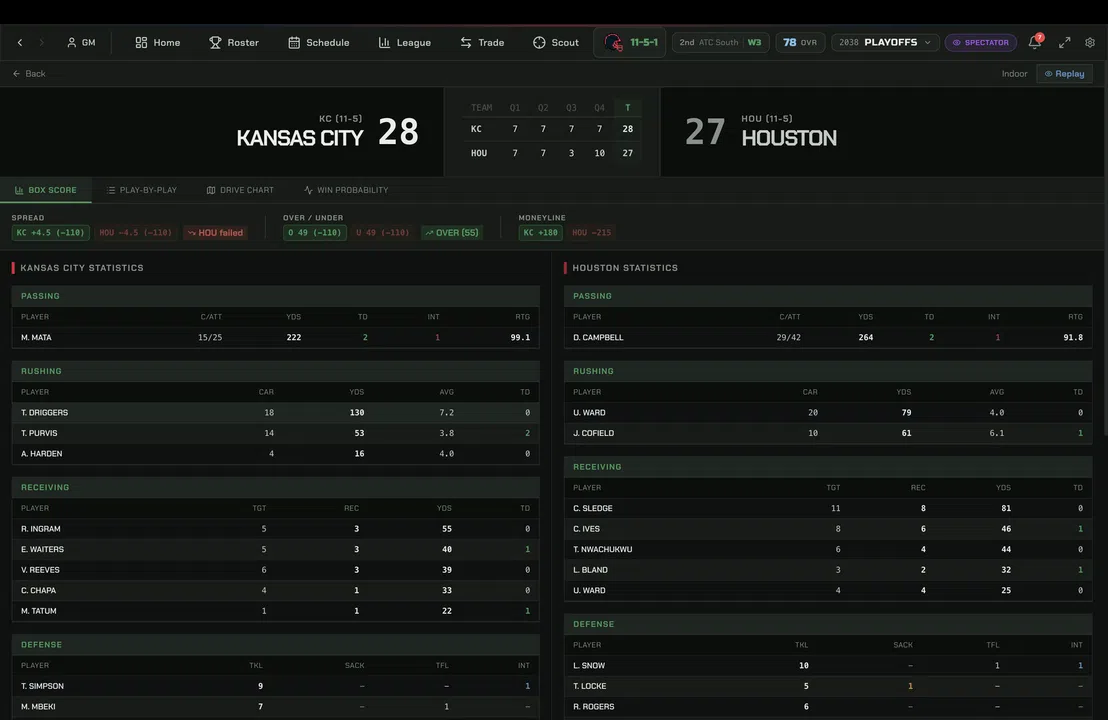Select rusher A. Harden
The image size is (1108, 720).
tap(276, 453)
